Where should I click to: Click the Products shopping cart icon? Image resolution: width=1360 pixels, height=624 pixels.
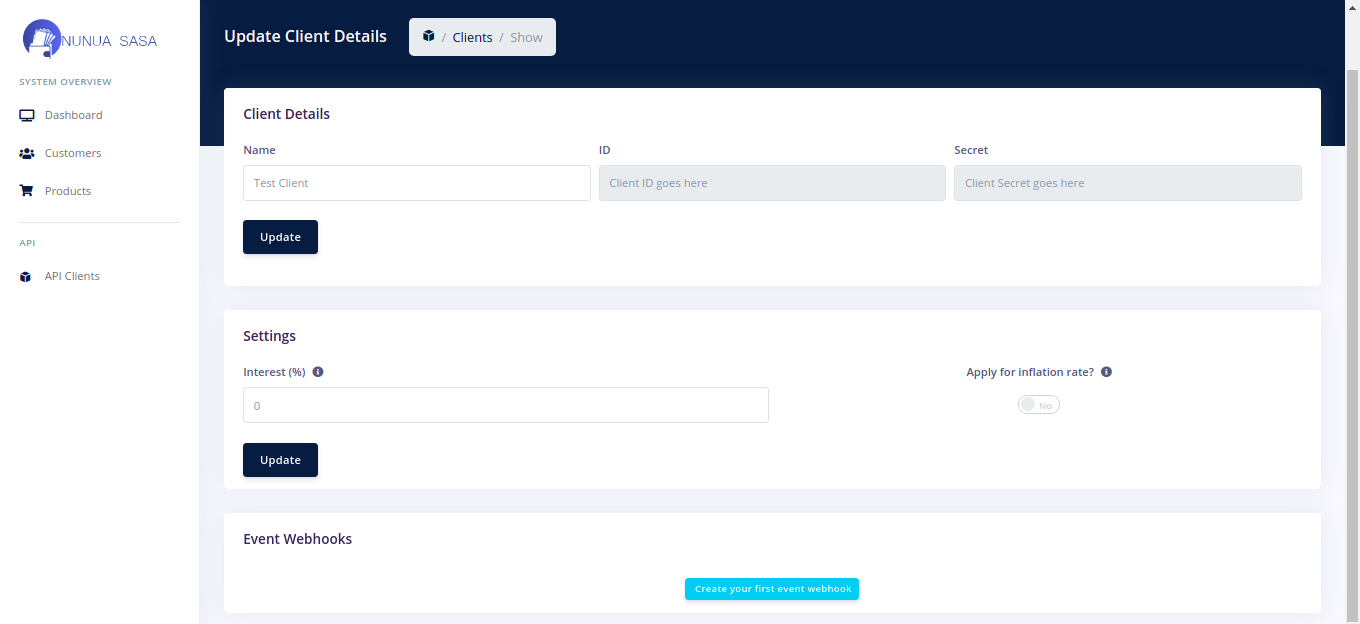point(27,191)
